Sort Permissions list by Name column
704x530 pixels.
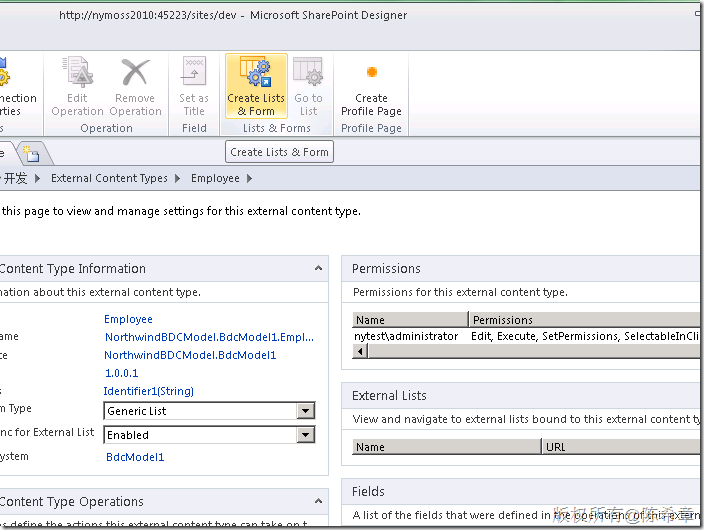point(410,320)
